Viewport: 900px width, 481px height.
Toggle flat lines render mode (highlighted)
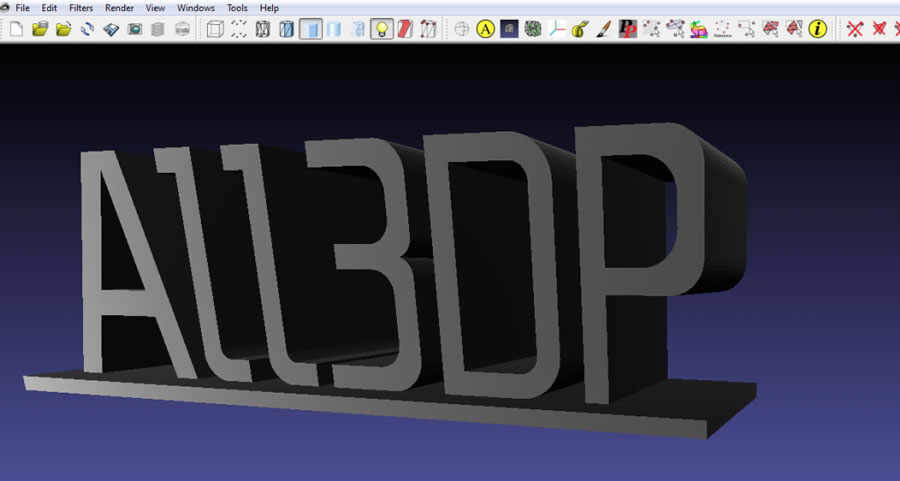tap(311, 29)
